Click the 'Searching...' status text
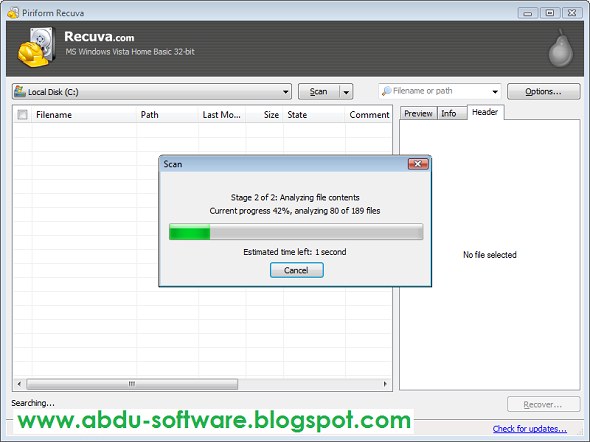This screenshot has height=442, width=590. [33, 403]
